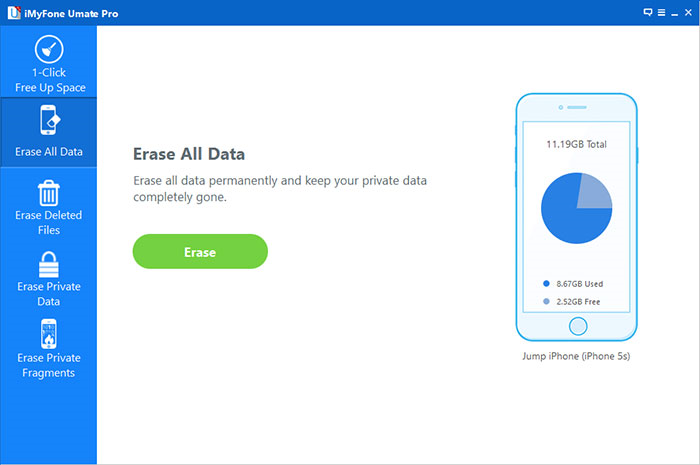
Task: Click the 8.67GB Used legend dot
Action: pos(545,284)
